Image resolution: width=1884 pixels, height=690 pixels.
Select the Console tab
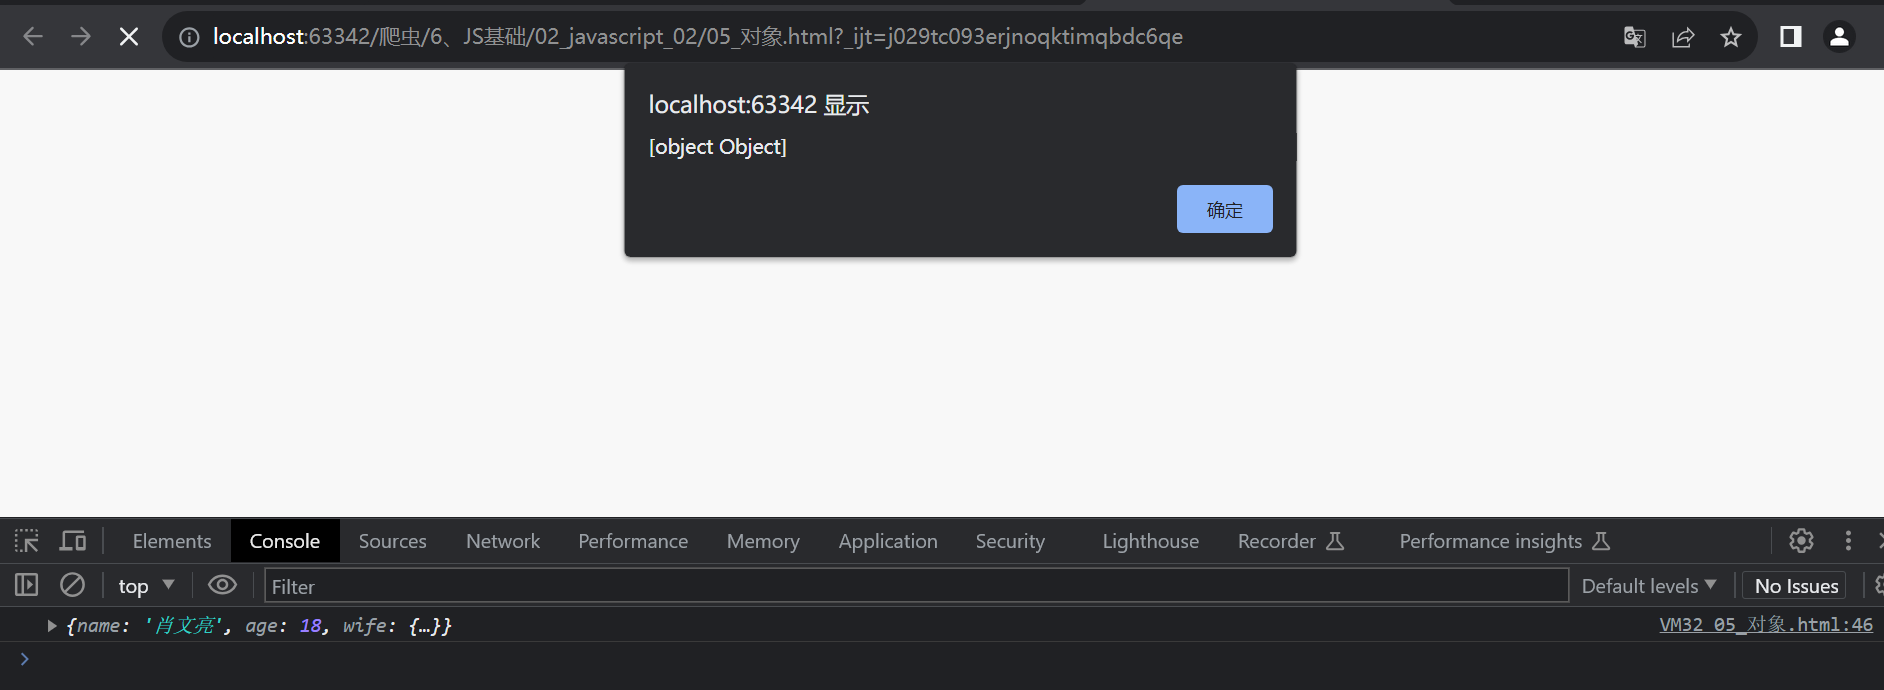(285, 541)
